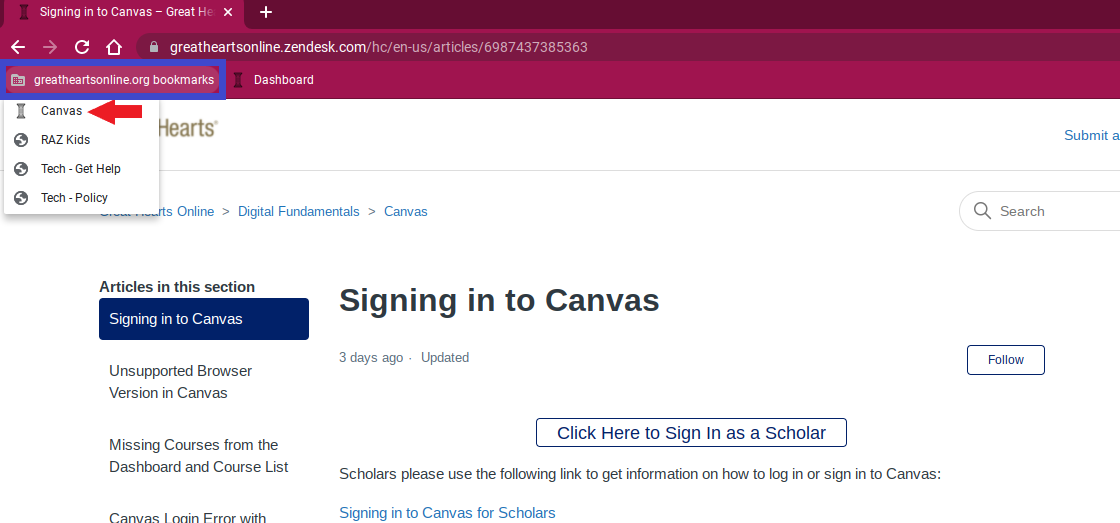Open Unsupported Browser Version in Canvas article
The height and width of the screenshot is (523, 1120).
coord(180,382)
